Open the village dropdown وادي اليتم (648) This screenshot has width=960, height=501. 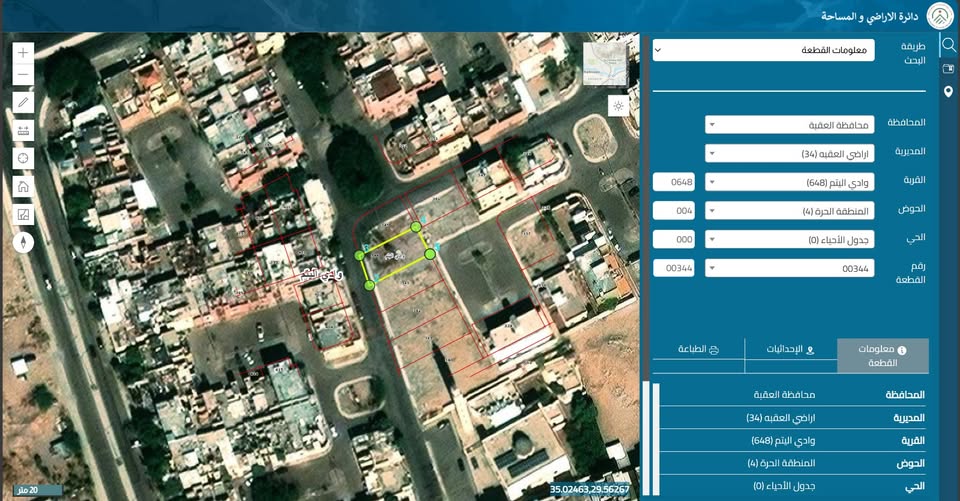tap(789, 183)
